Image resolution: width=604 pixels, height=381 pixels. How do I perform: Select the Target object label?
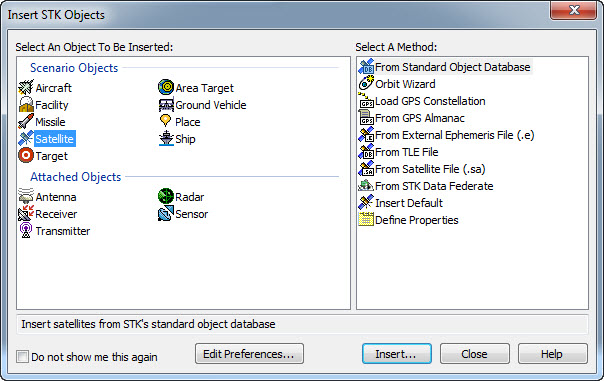tap(52, 156)
